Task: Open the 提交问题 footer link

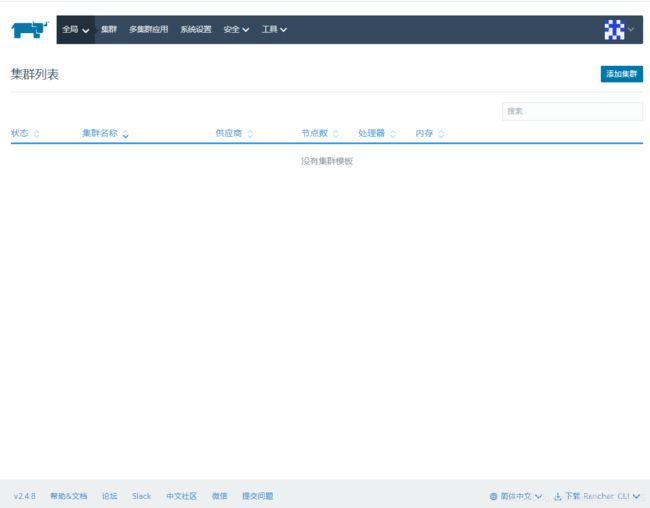Action: coord(257,496)
